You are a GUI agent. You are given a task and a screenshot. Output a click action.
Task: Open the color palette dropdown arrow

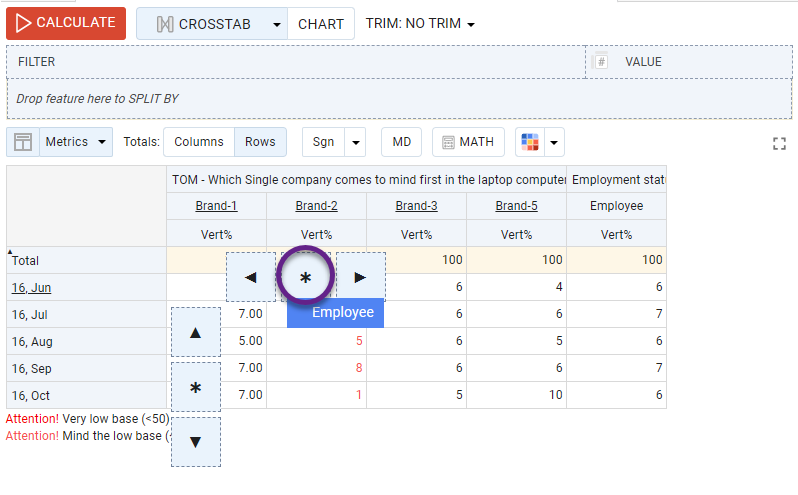pyautogui.click(x=554, y=142)
